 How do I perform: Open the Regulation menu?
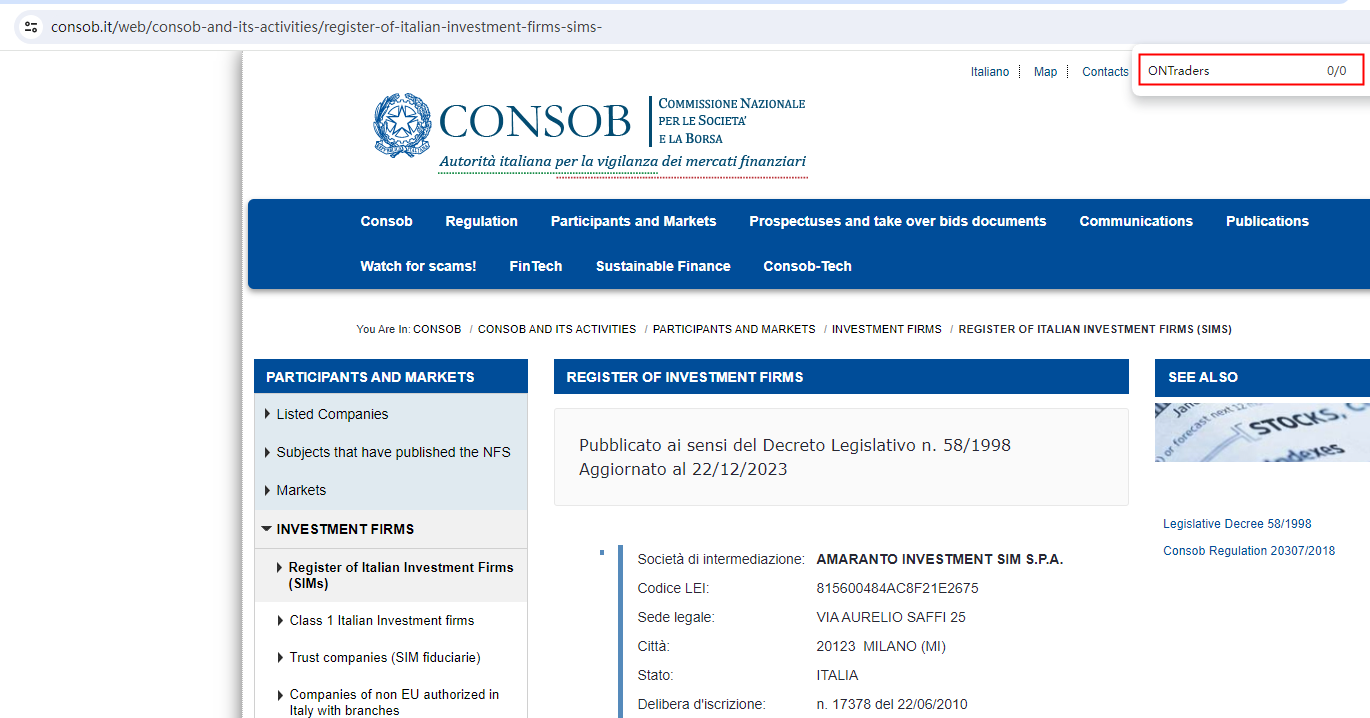pos(481,221)
